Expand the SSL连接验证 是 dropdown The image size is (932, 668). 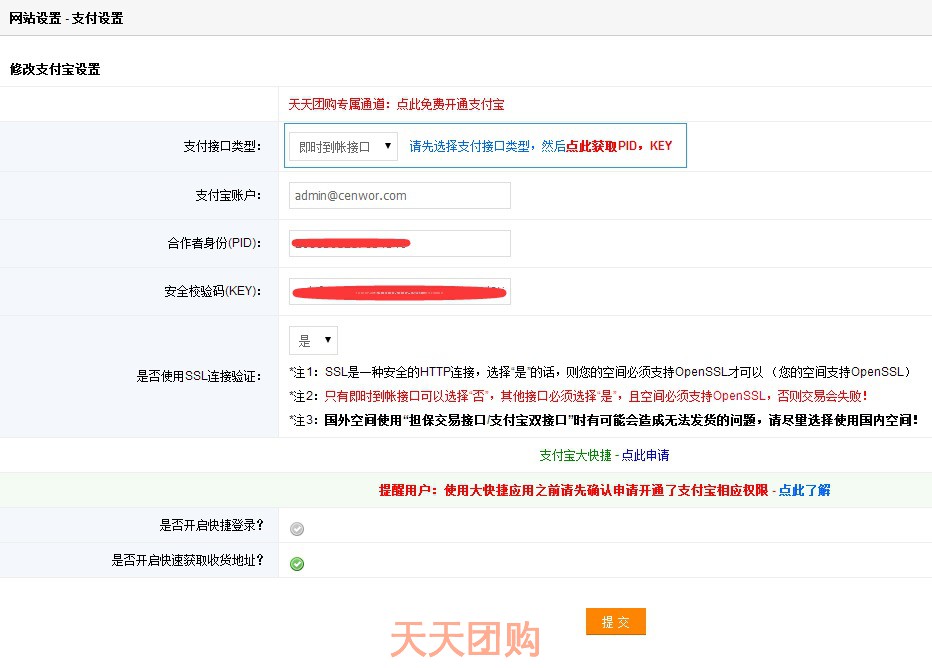coord(313,340)
